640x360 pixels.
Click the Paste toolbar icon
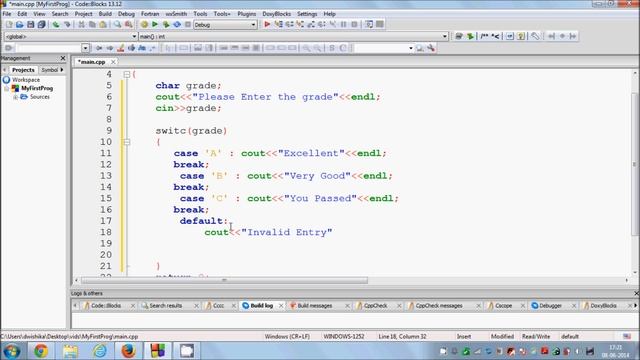(x=103, y=24)
